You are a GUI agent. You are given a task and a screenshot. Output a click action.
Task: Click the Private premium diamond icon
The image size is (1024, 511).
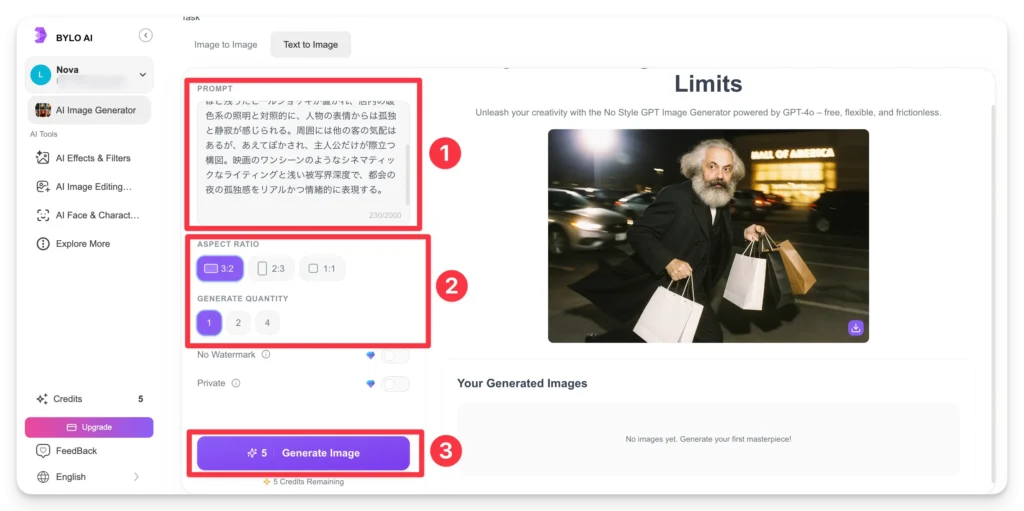coord(370,384)
